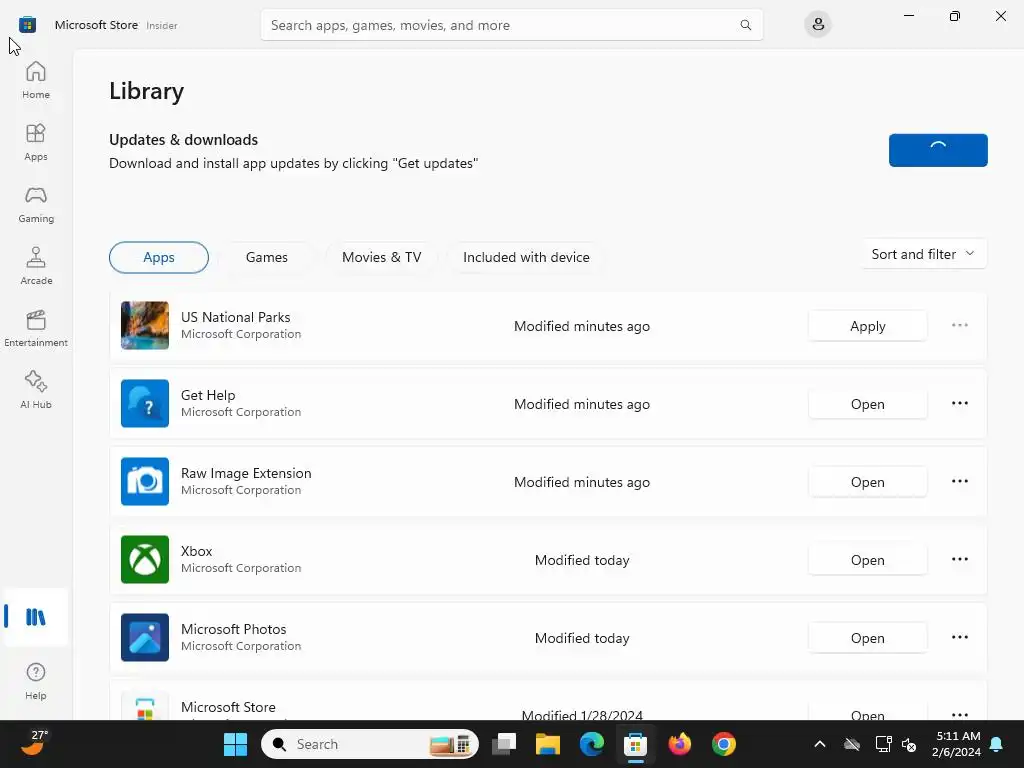Open more options for Raw Image Extension

click(x=959, y=481)
